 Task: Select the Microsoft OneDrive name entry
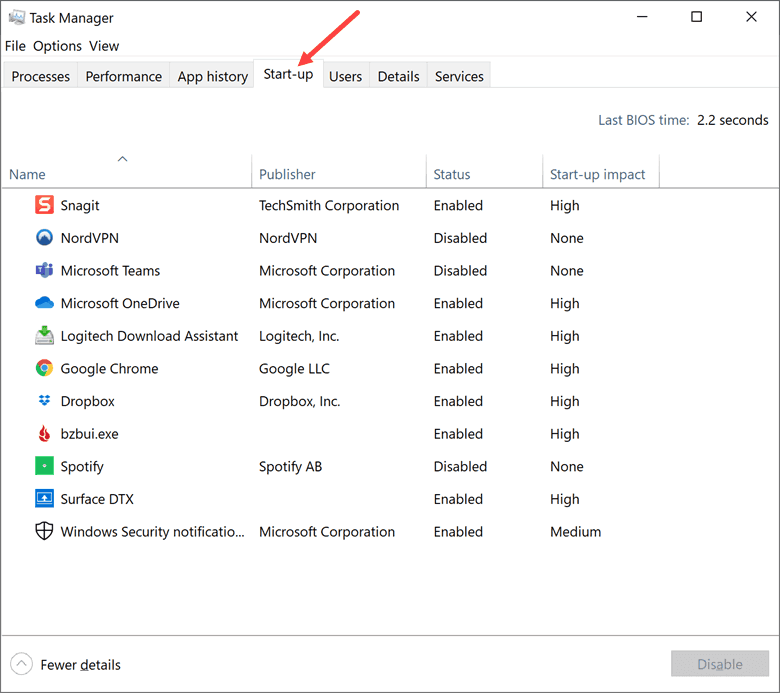(120, 303)
